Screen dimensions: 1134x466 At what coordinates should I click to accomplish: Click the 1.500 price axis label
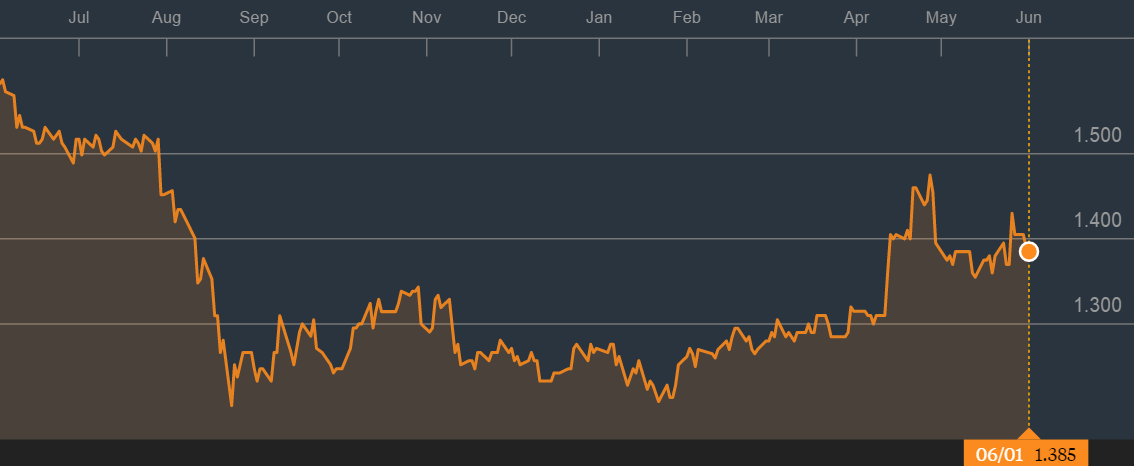(x=1096, y=135)
